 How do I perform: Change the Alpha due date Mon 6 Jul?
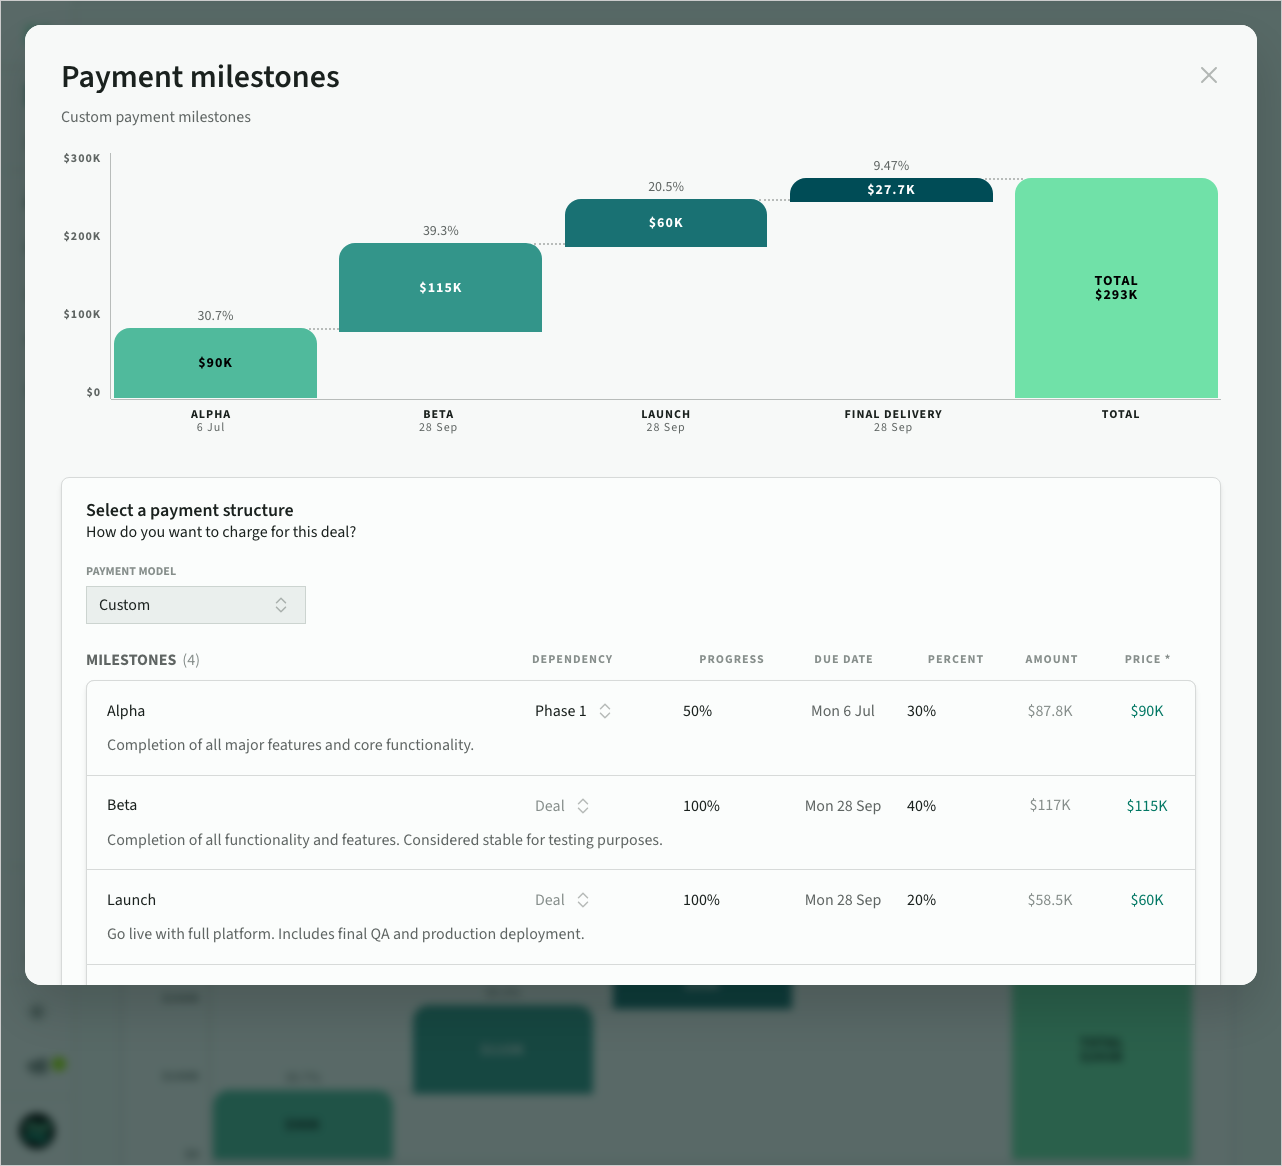pos(842,711)
